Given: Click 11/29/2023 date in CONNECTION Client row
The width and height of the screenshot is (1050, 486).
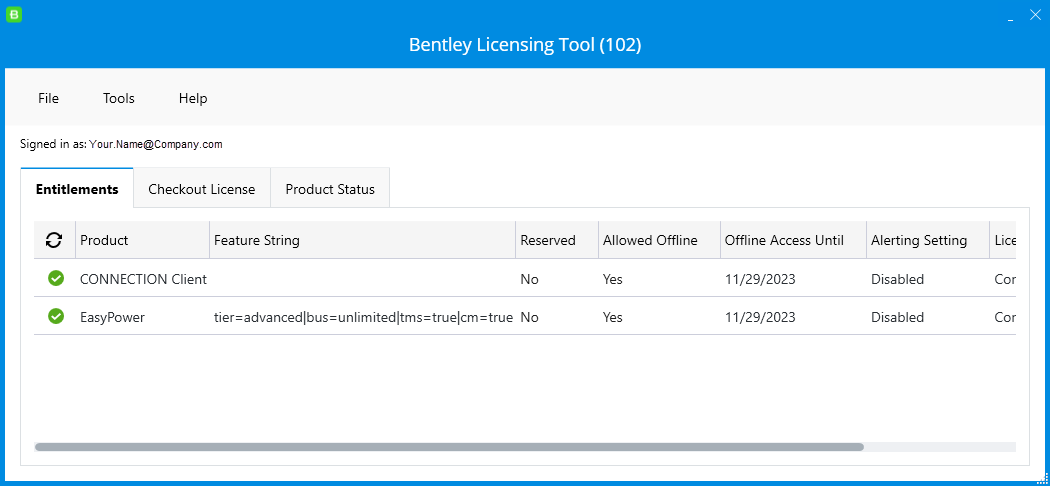Looking at the screenshot, I should 760,279.
